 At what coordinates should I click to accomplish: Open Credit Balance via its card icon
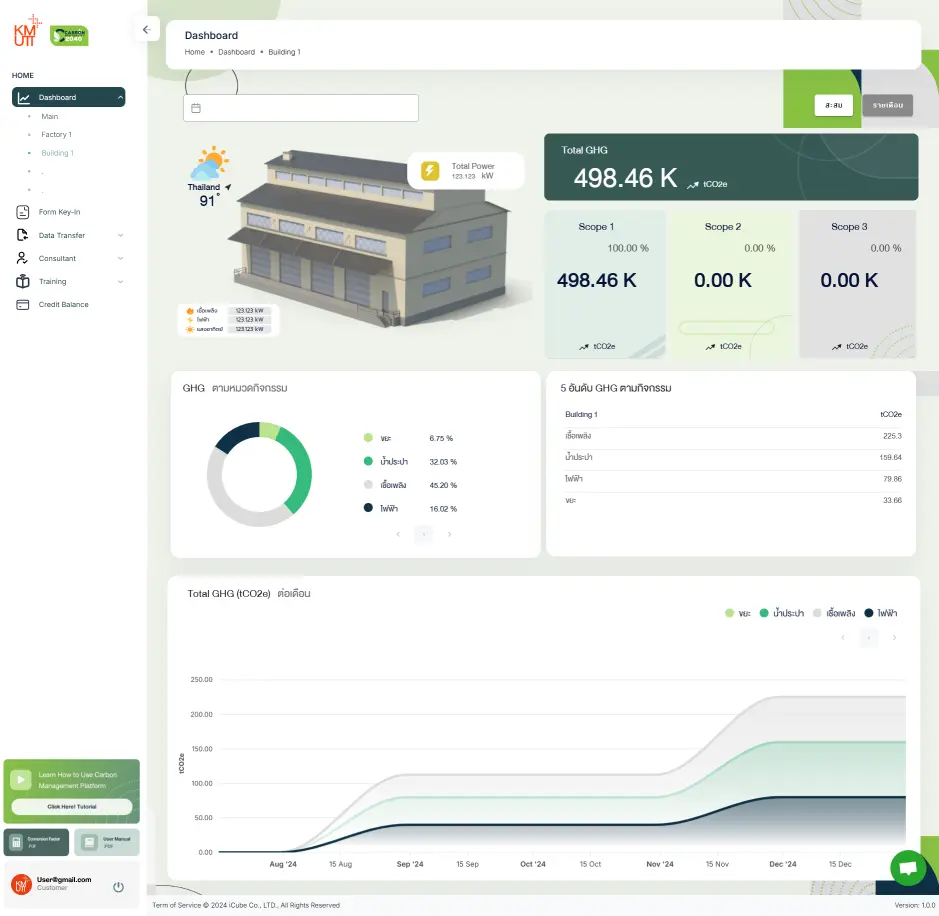click(x=21, y=304)
